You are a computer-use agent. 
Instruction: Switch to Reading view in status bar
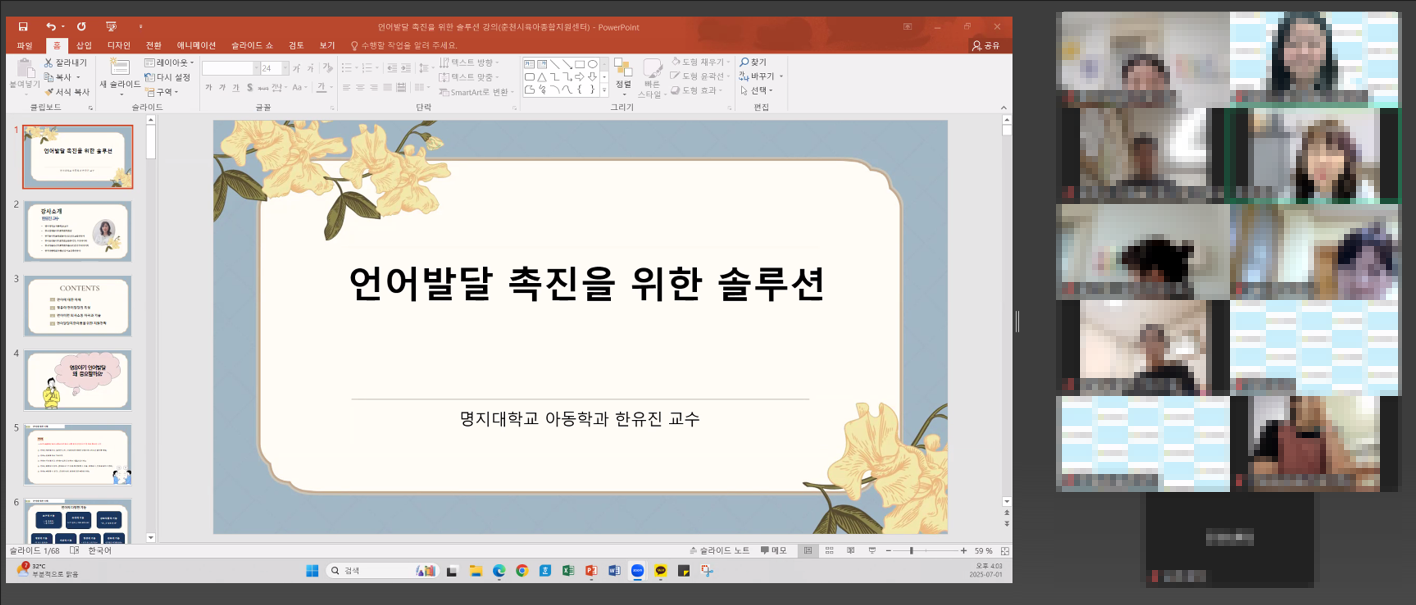click(851, 551)
